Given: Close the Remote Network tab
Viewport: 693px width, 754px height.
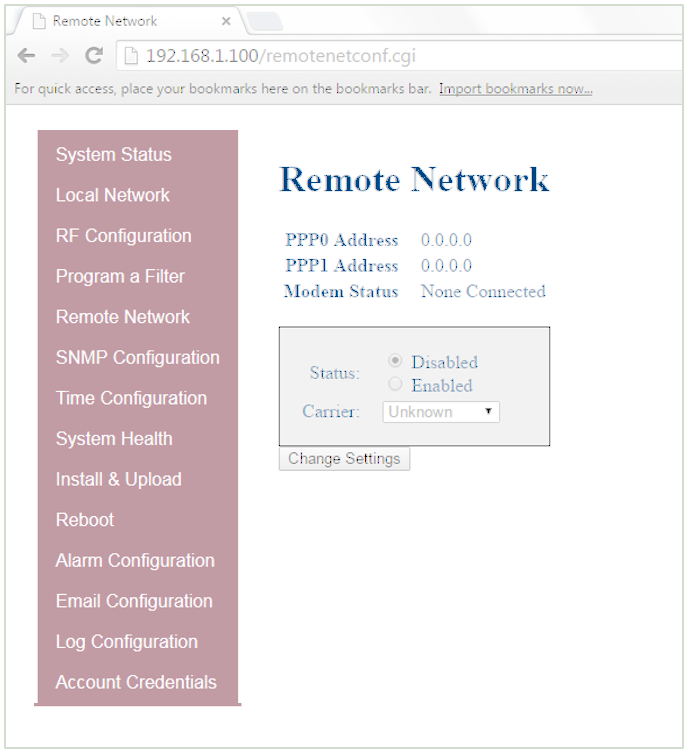Looking at the screenshot, I should (x=226, y=21).
